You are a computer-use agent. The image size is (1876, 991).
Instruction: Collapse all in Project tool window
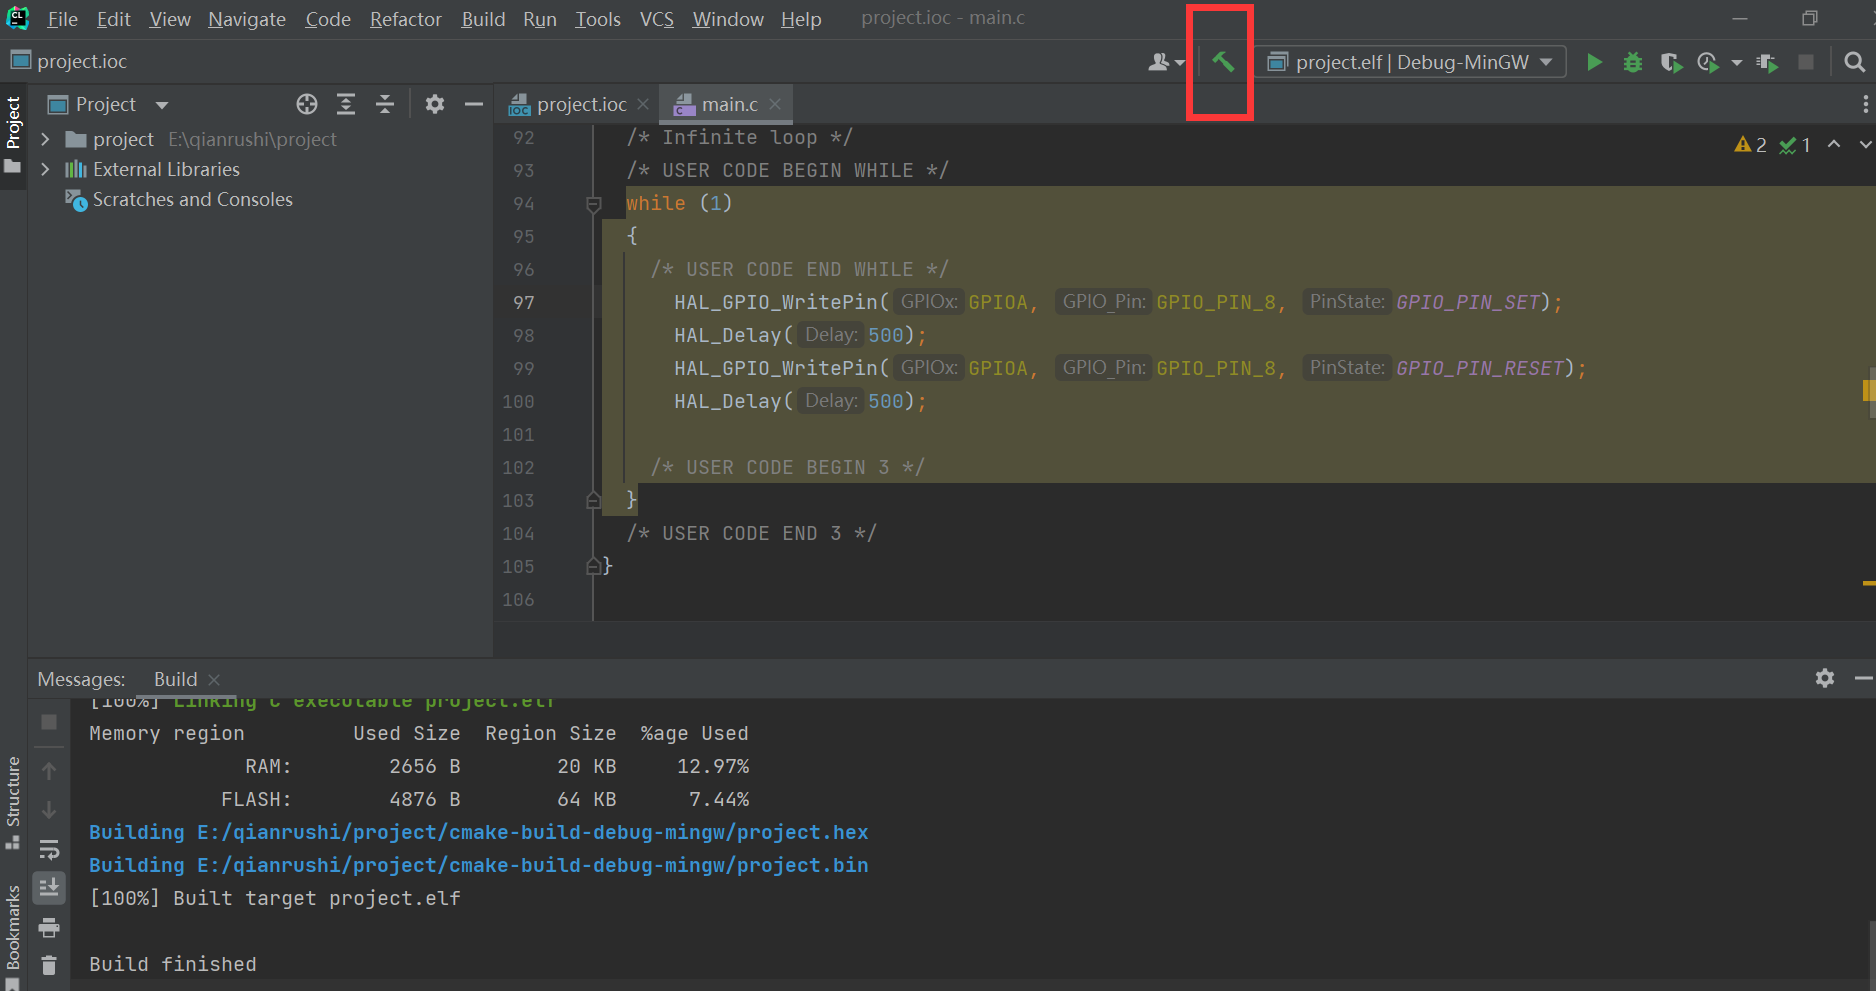pos(385,104)
